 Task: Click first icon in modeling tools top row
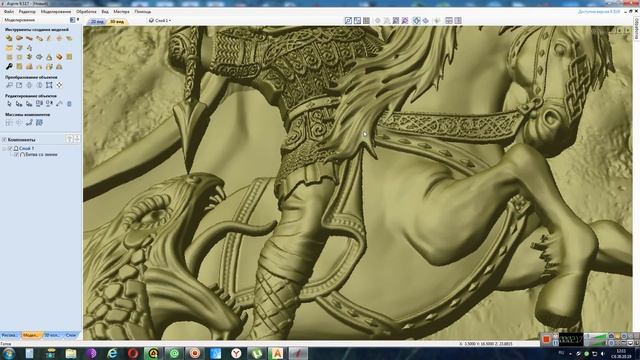click(x=9, y=38)
